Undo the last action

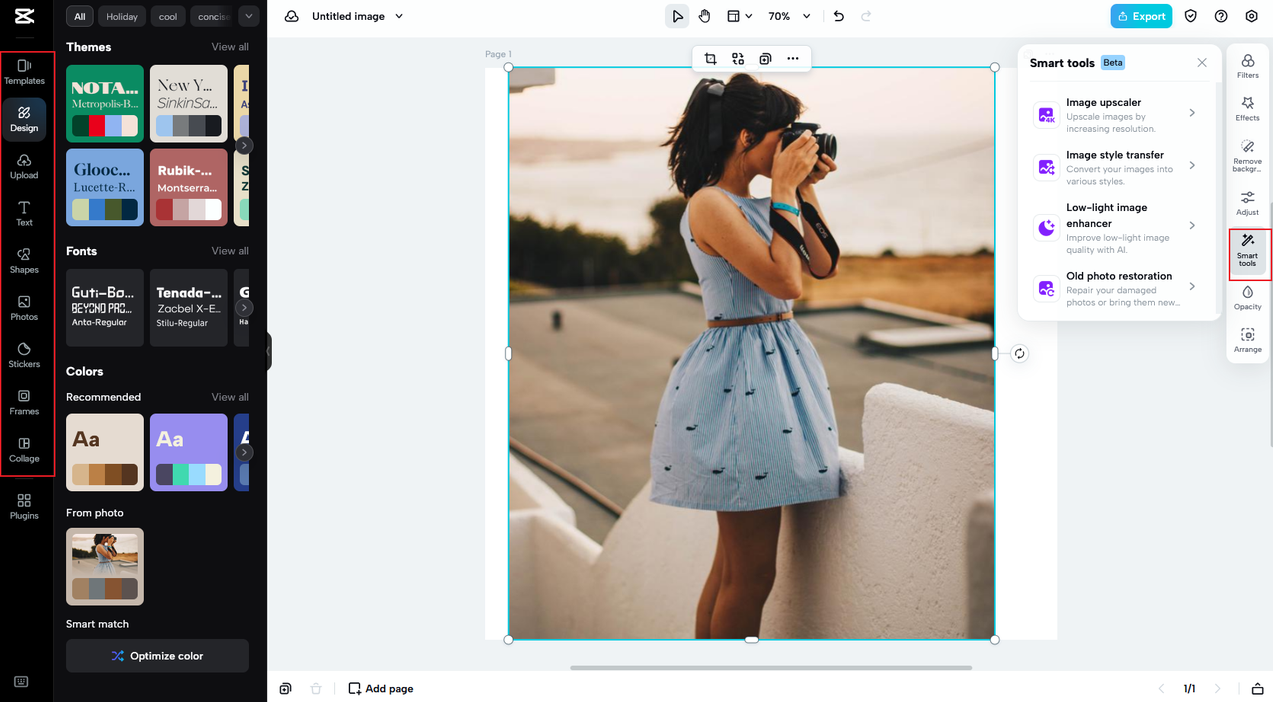point(839,16)
